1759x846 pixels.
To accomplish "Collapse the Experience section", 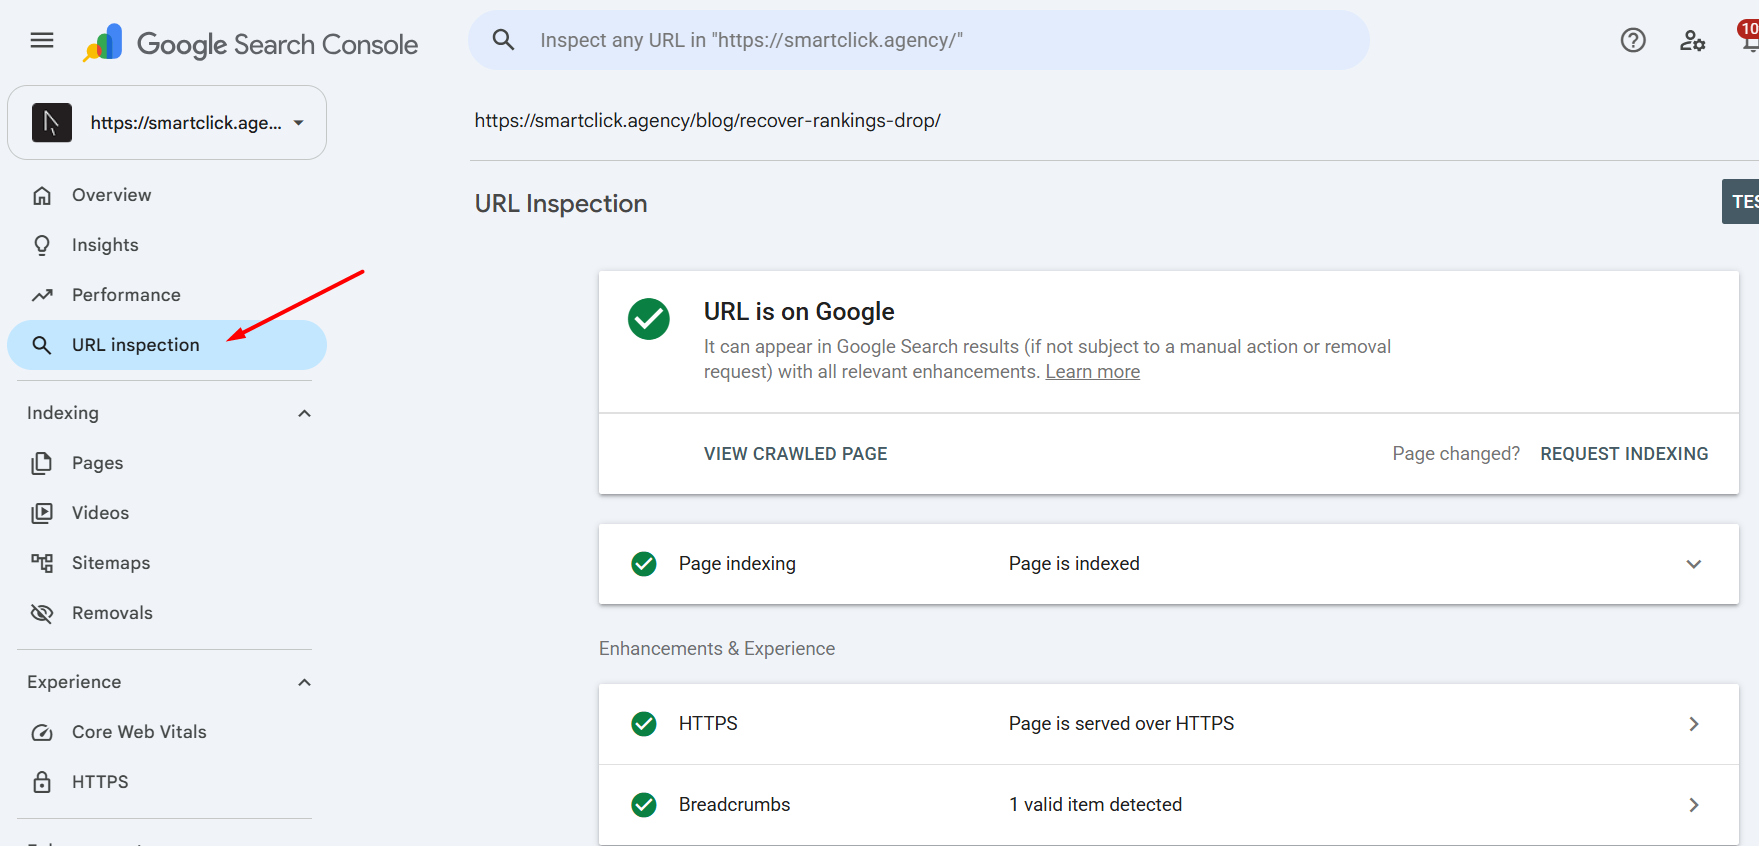I will [305, 682].
